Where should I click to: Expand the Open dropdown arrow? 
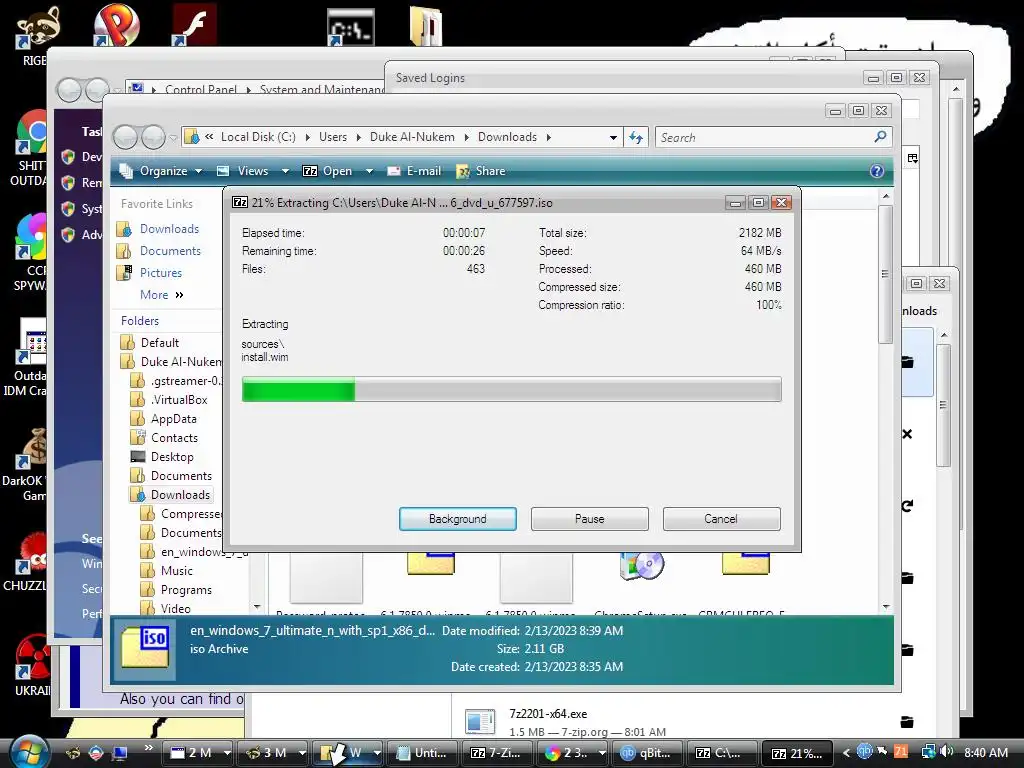coord(369,171)
